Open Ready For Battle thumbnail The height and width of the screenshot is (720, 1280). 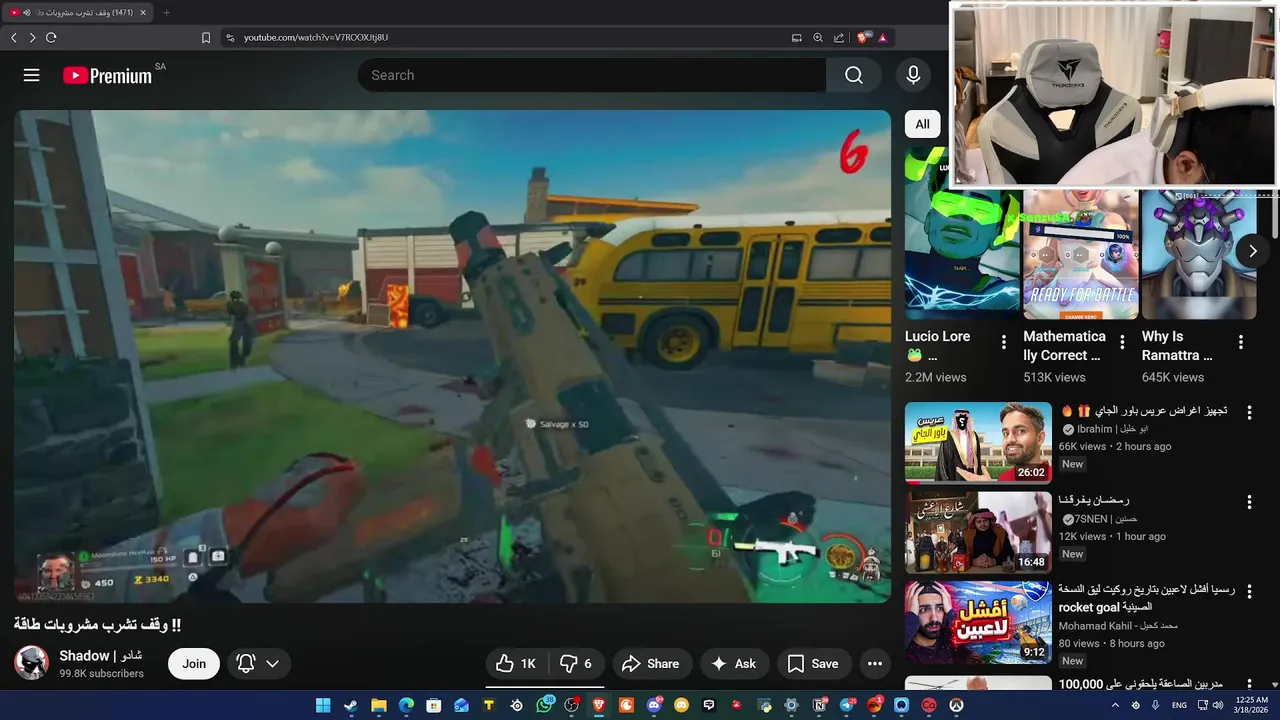tap(1080, 252)
